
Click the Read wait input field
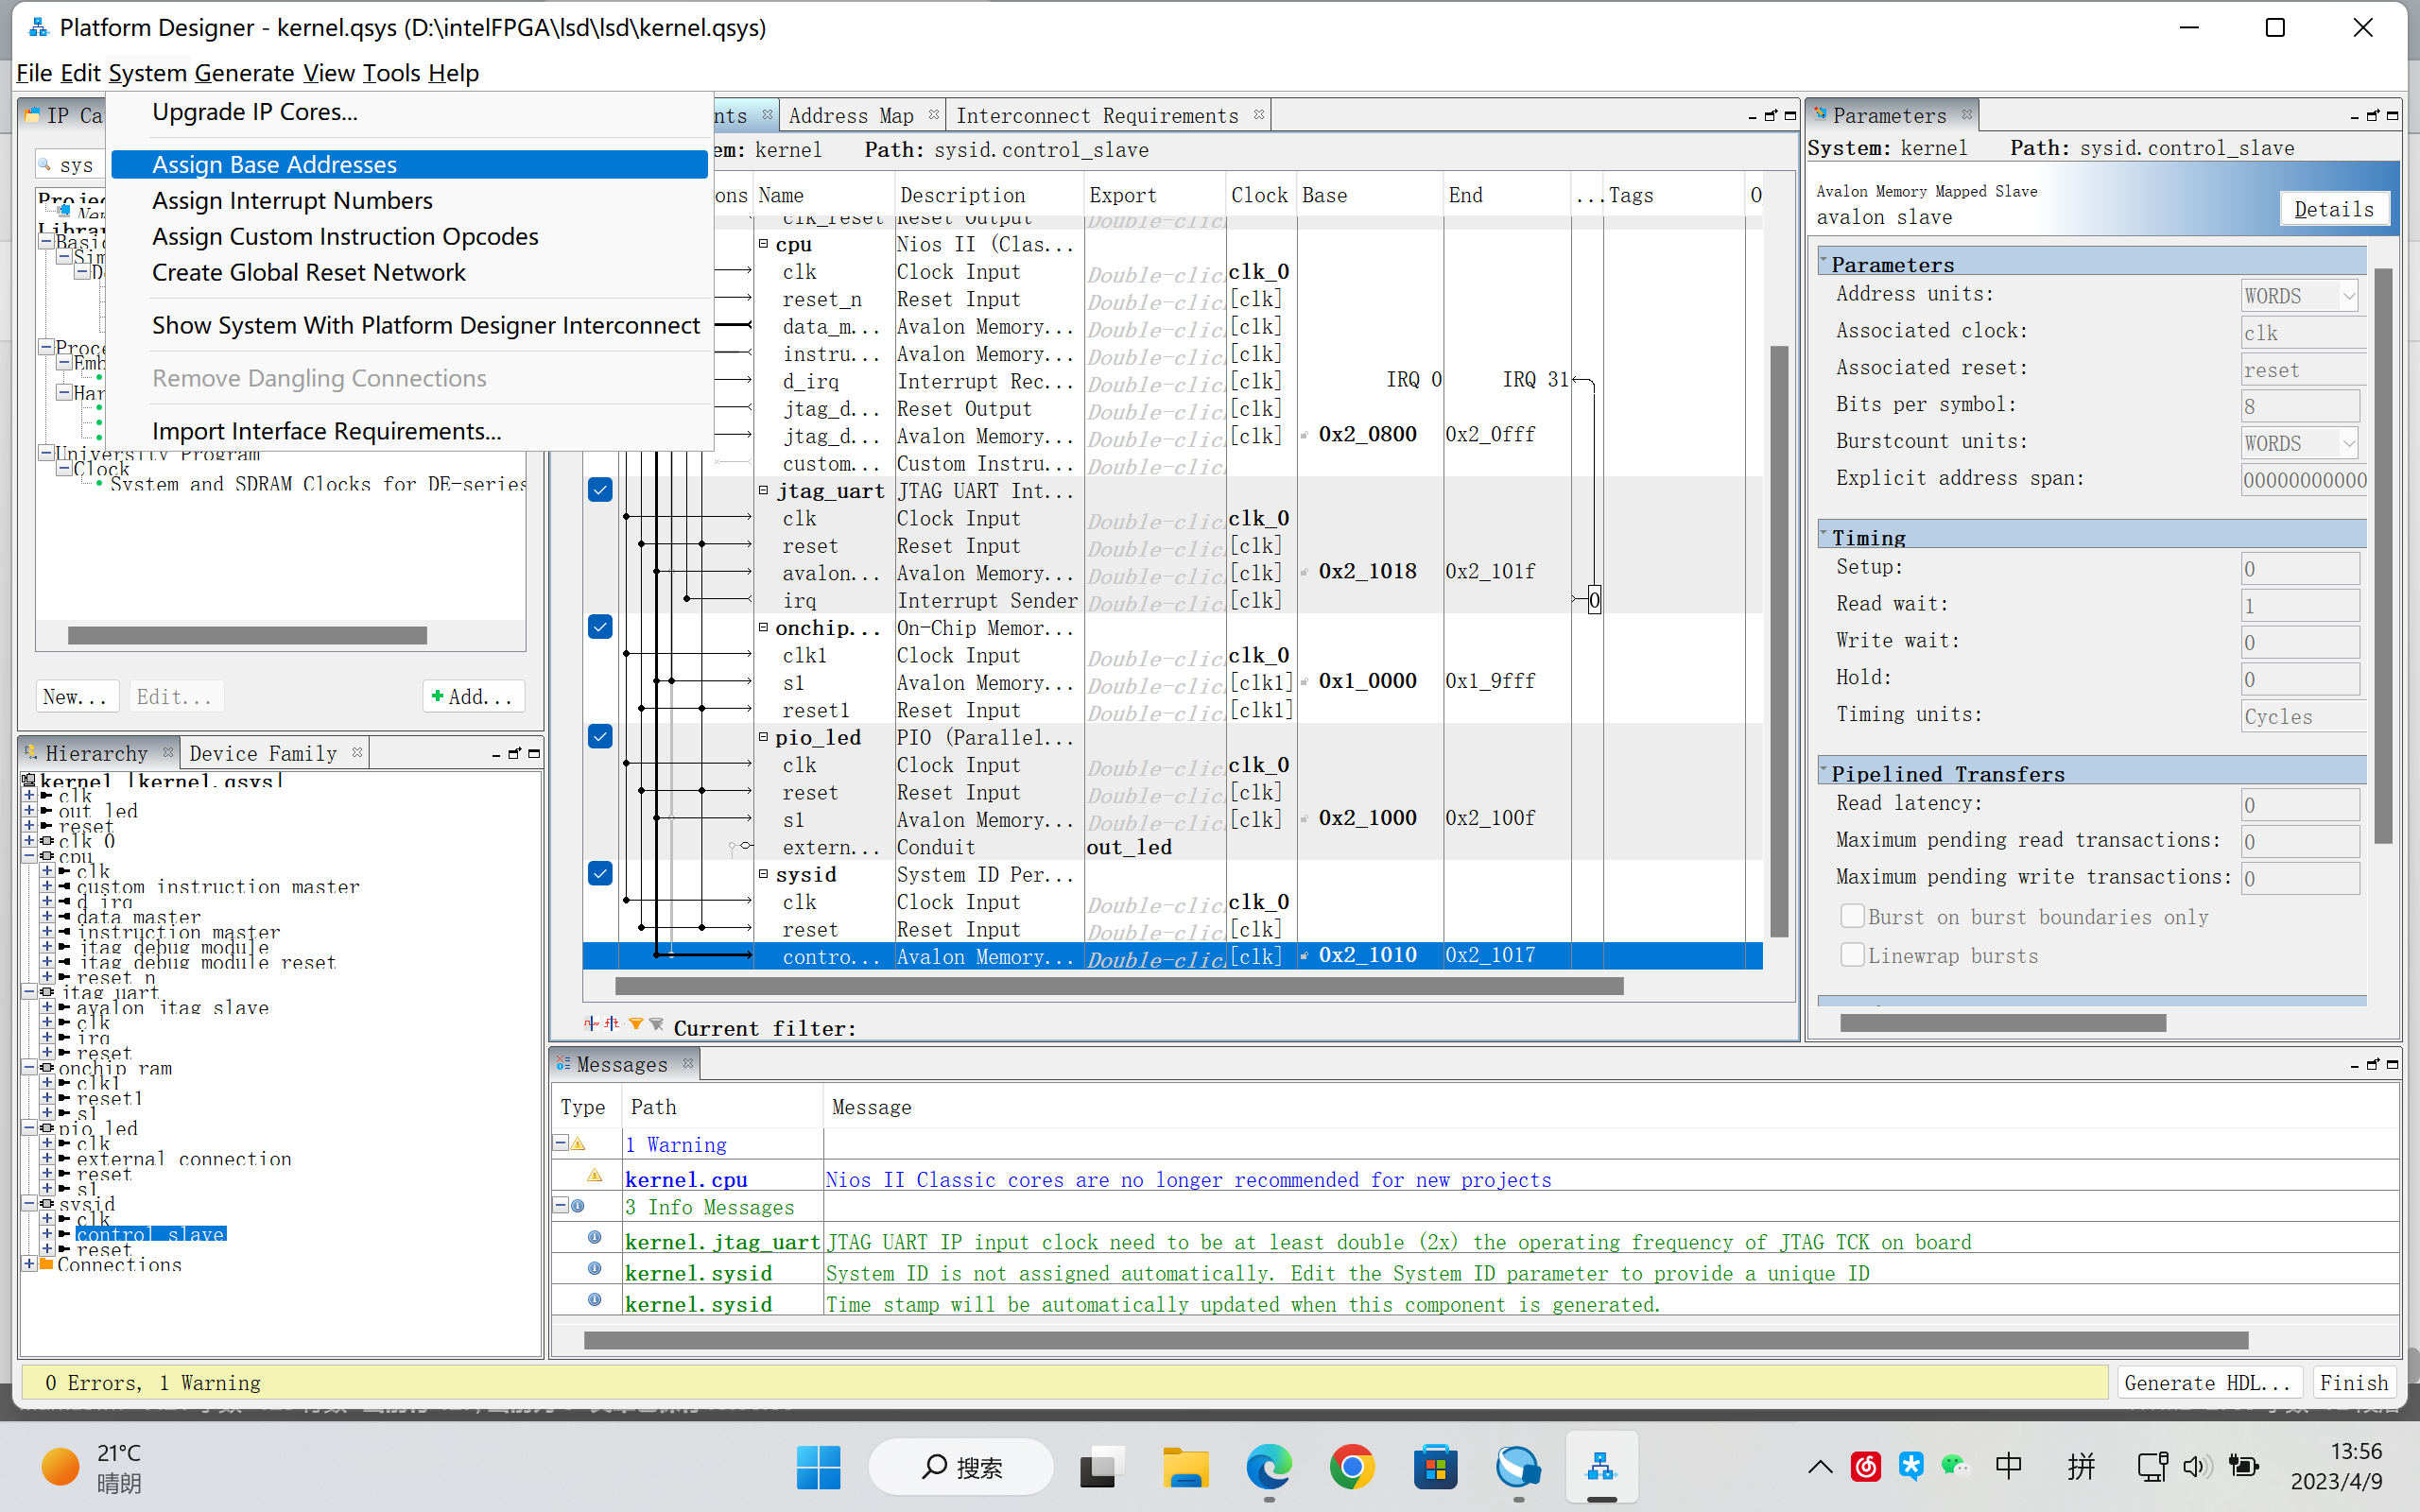click(x=2299, y=606)
